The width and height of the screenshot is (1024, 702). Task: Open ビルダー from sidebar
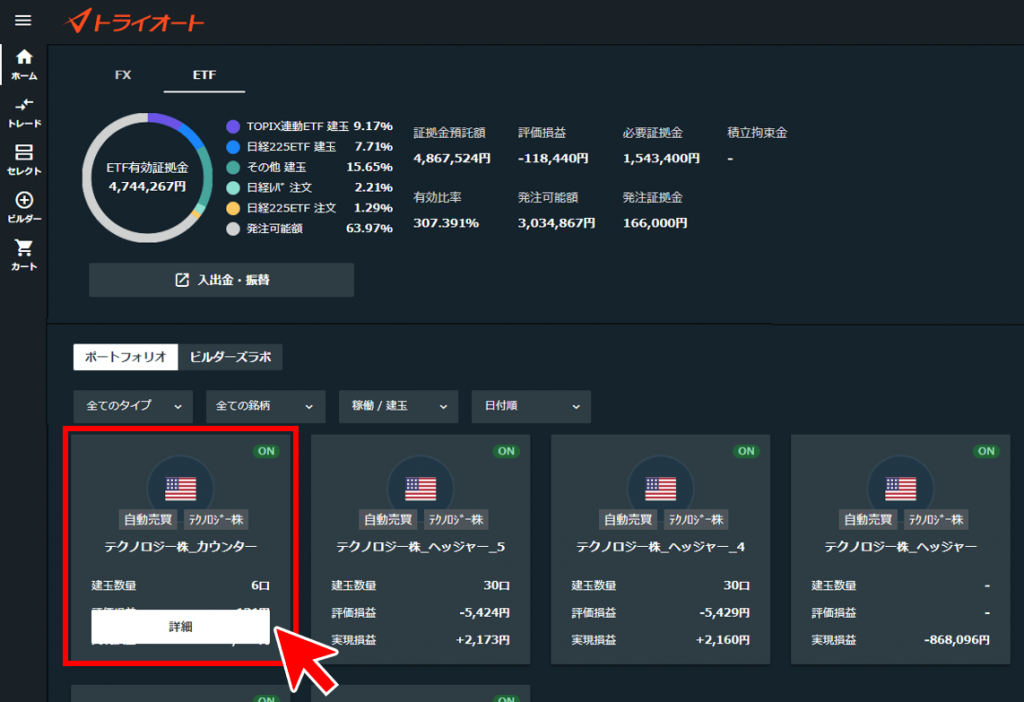[24, 208]
